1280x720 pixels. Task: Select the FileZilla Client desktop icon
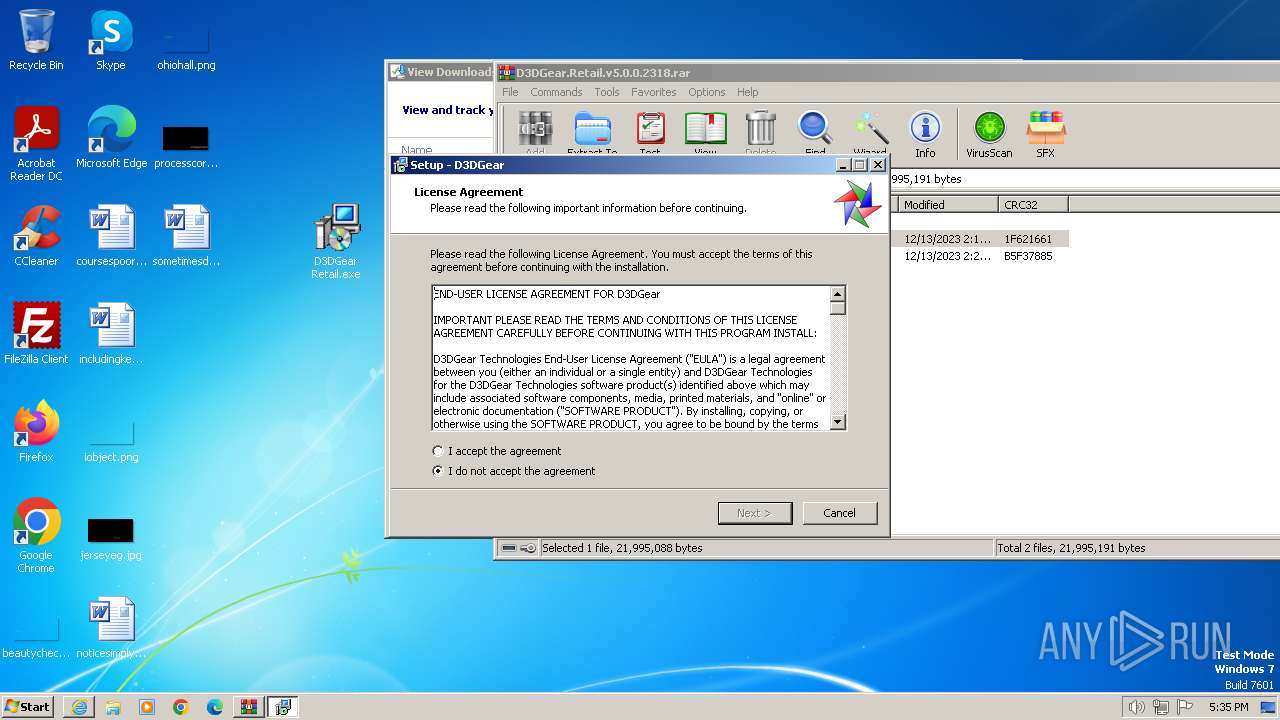click(36, 334)
